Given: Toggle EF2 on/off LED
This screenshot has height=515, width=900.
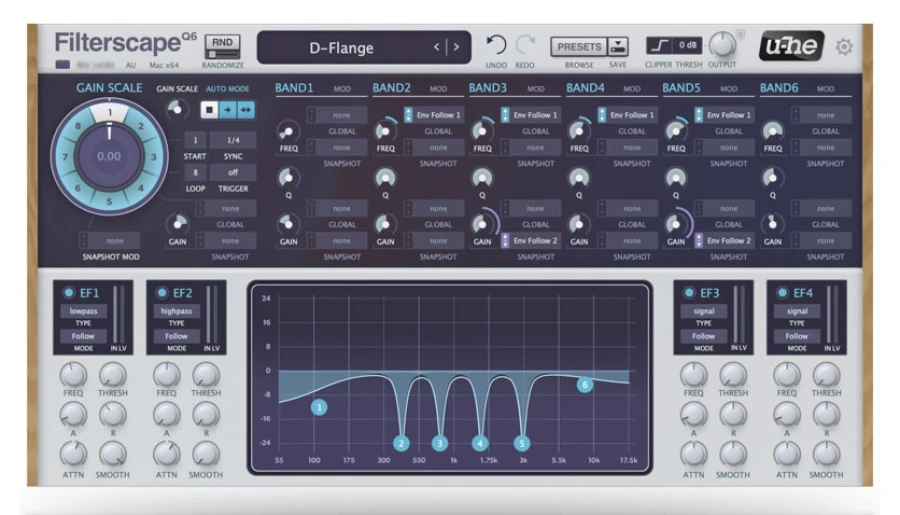Looking at the screenshot, I should point(162,293).
